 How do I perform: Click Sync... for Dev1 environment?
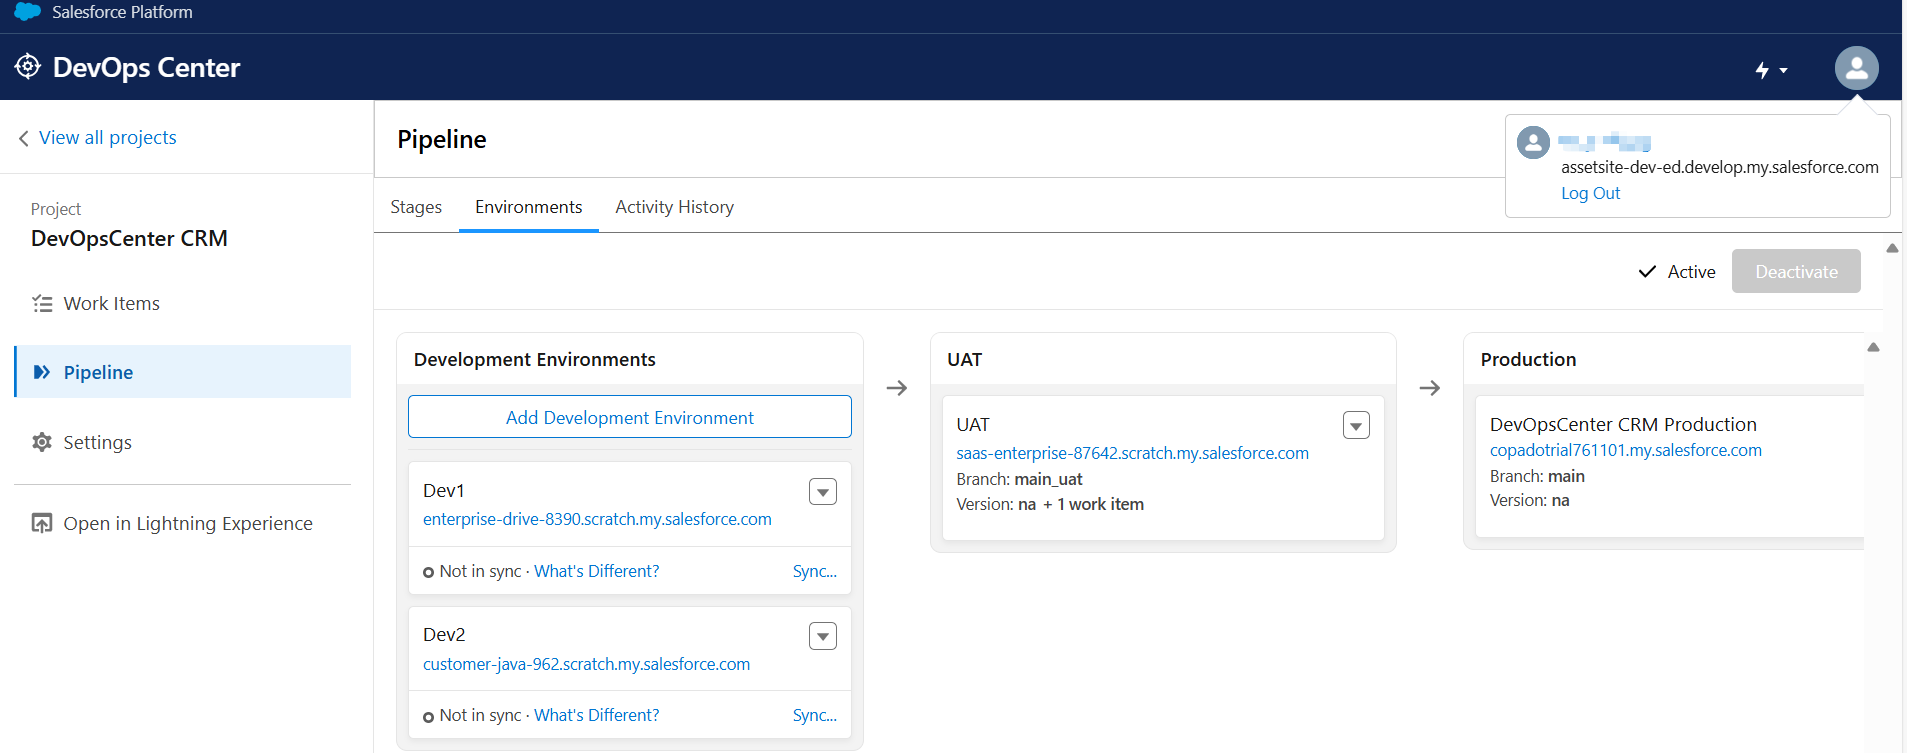point(815,571)
